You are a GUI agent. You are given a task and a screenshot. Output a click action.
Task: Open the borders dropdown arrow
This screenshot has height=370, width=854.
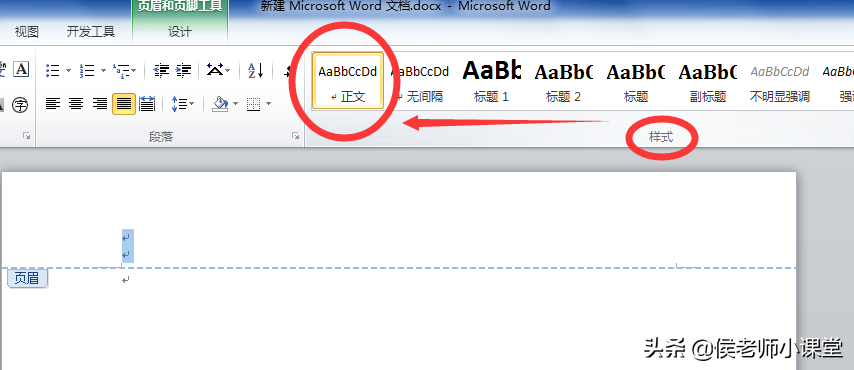pos(269,104)
